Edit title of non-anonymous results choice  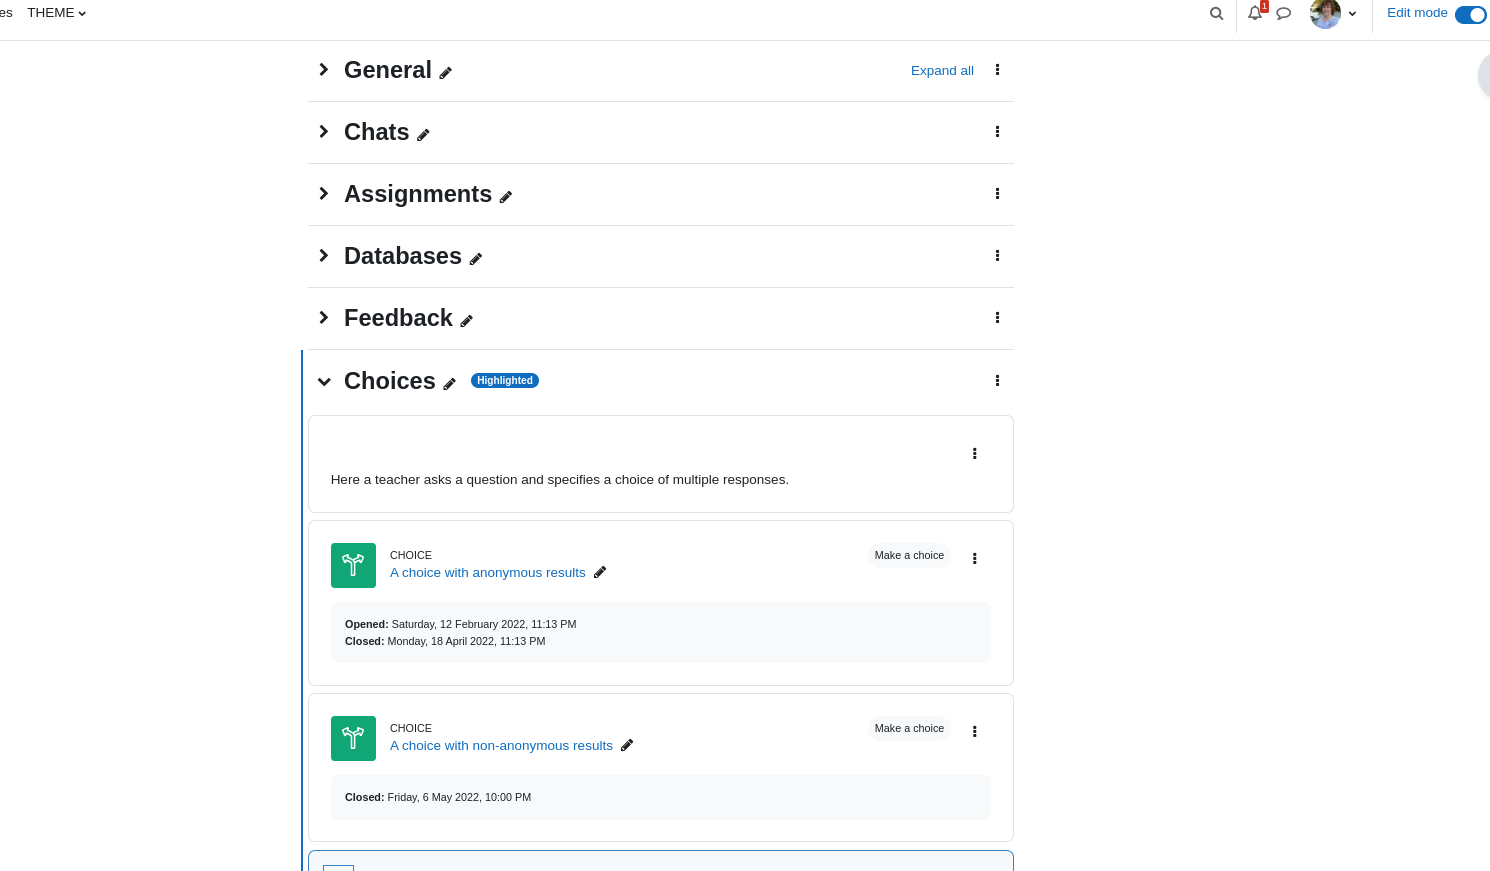627,745
